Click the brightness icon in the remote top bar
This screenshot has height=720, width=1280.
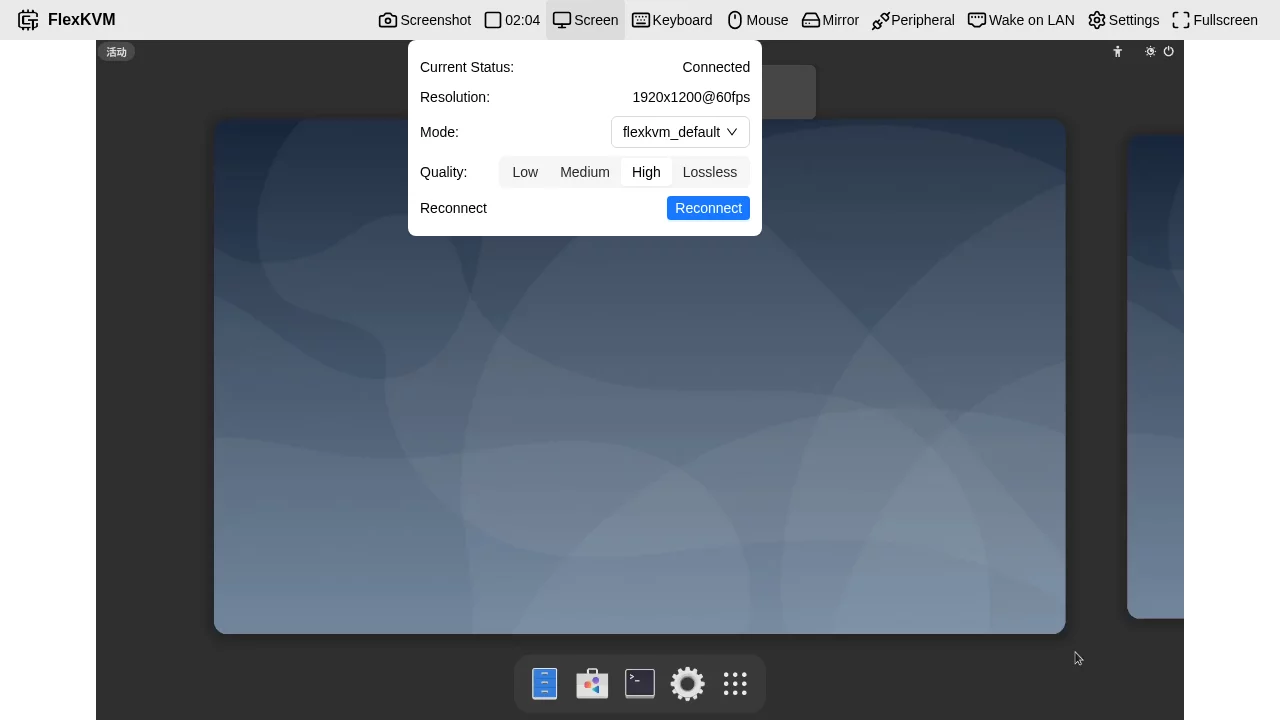[1150, 51]
